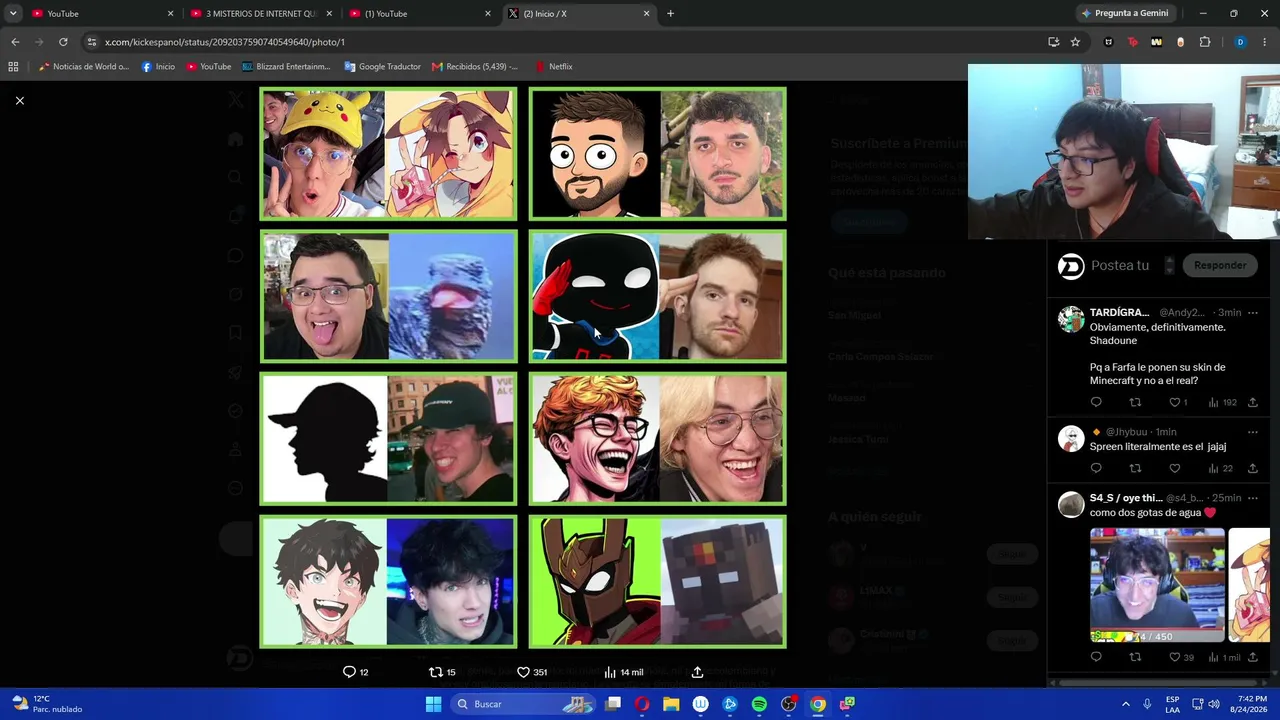Reply to the S4_S comment
This screenshot has height=720, width=1280.
click(x=1096, y=657)
